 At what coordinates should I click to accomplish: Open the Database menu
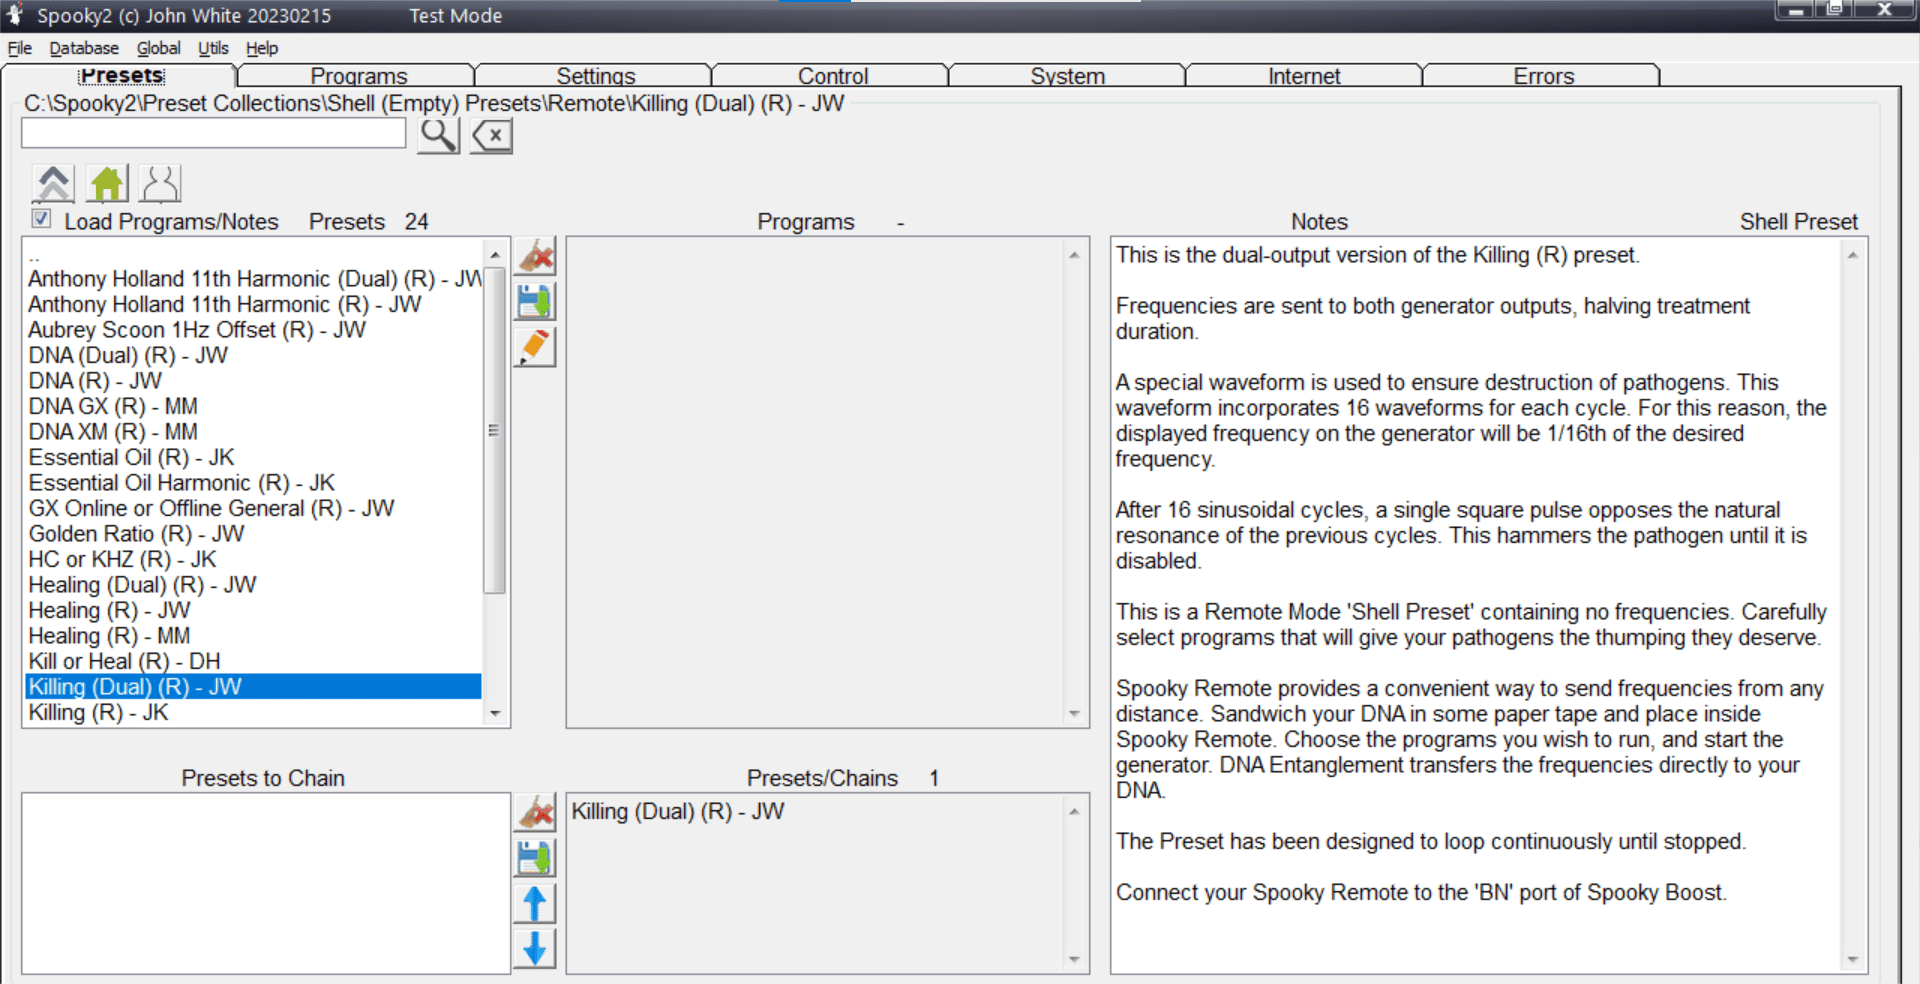click(x=84, y=48)
